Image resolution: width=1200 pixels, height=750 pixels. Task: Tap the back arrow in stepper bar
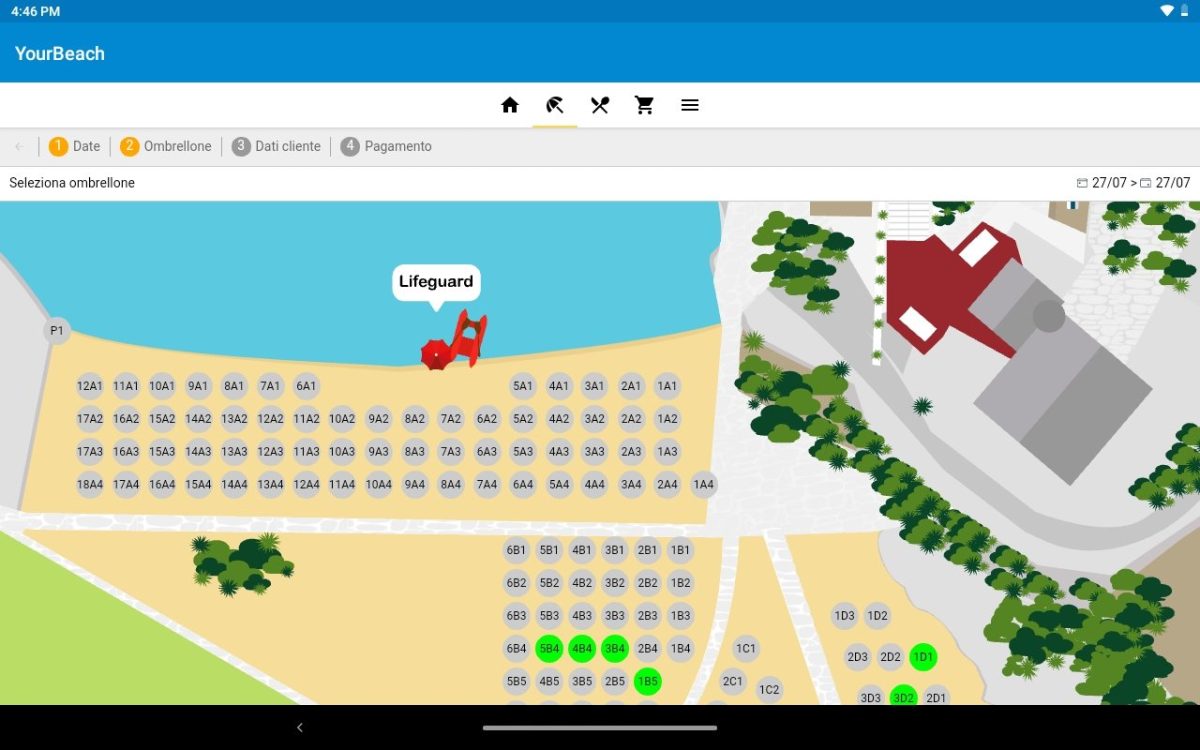click(18, 147)
